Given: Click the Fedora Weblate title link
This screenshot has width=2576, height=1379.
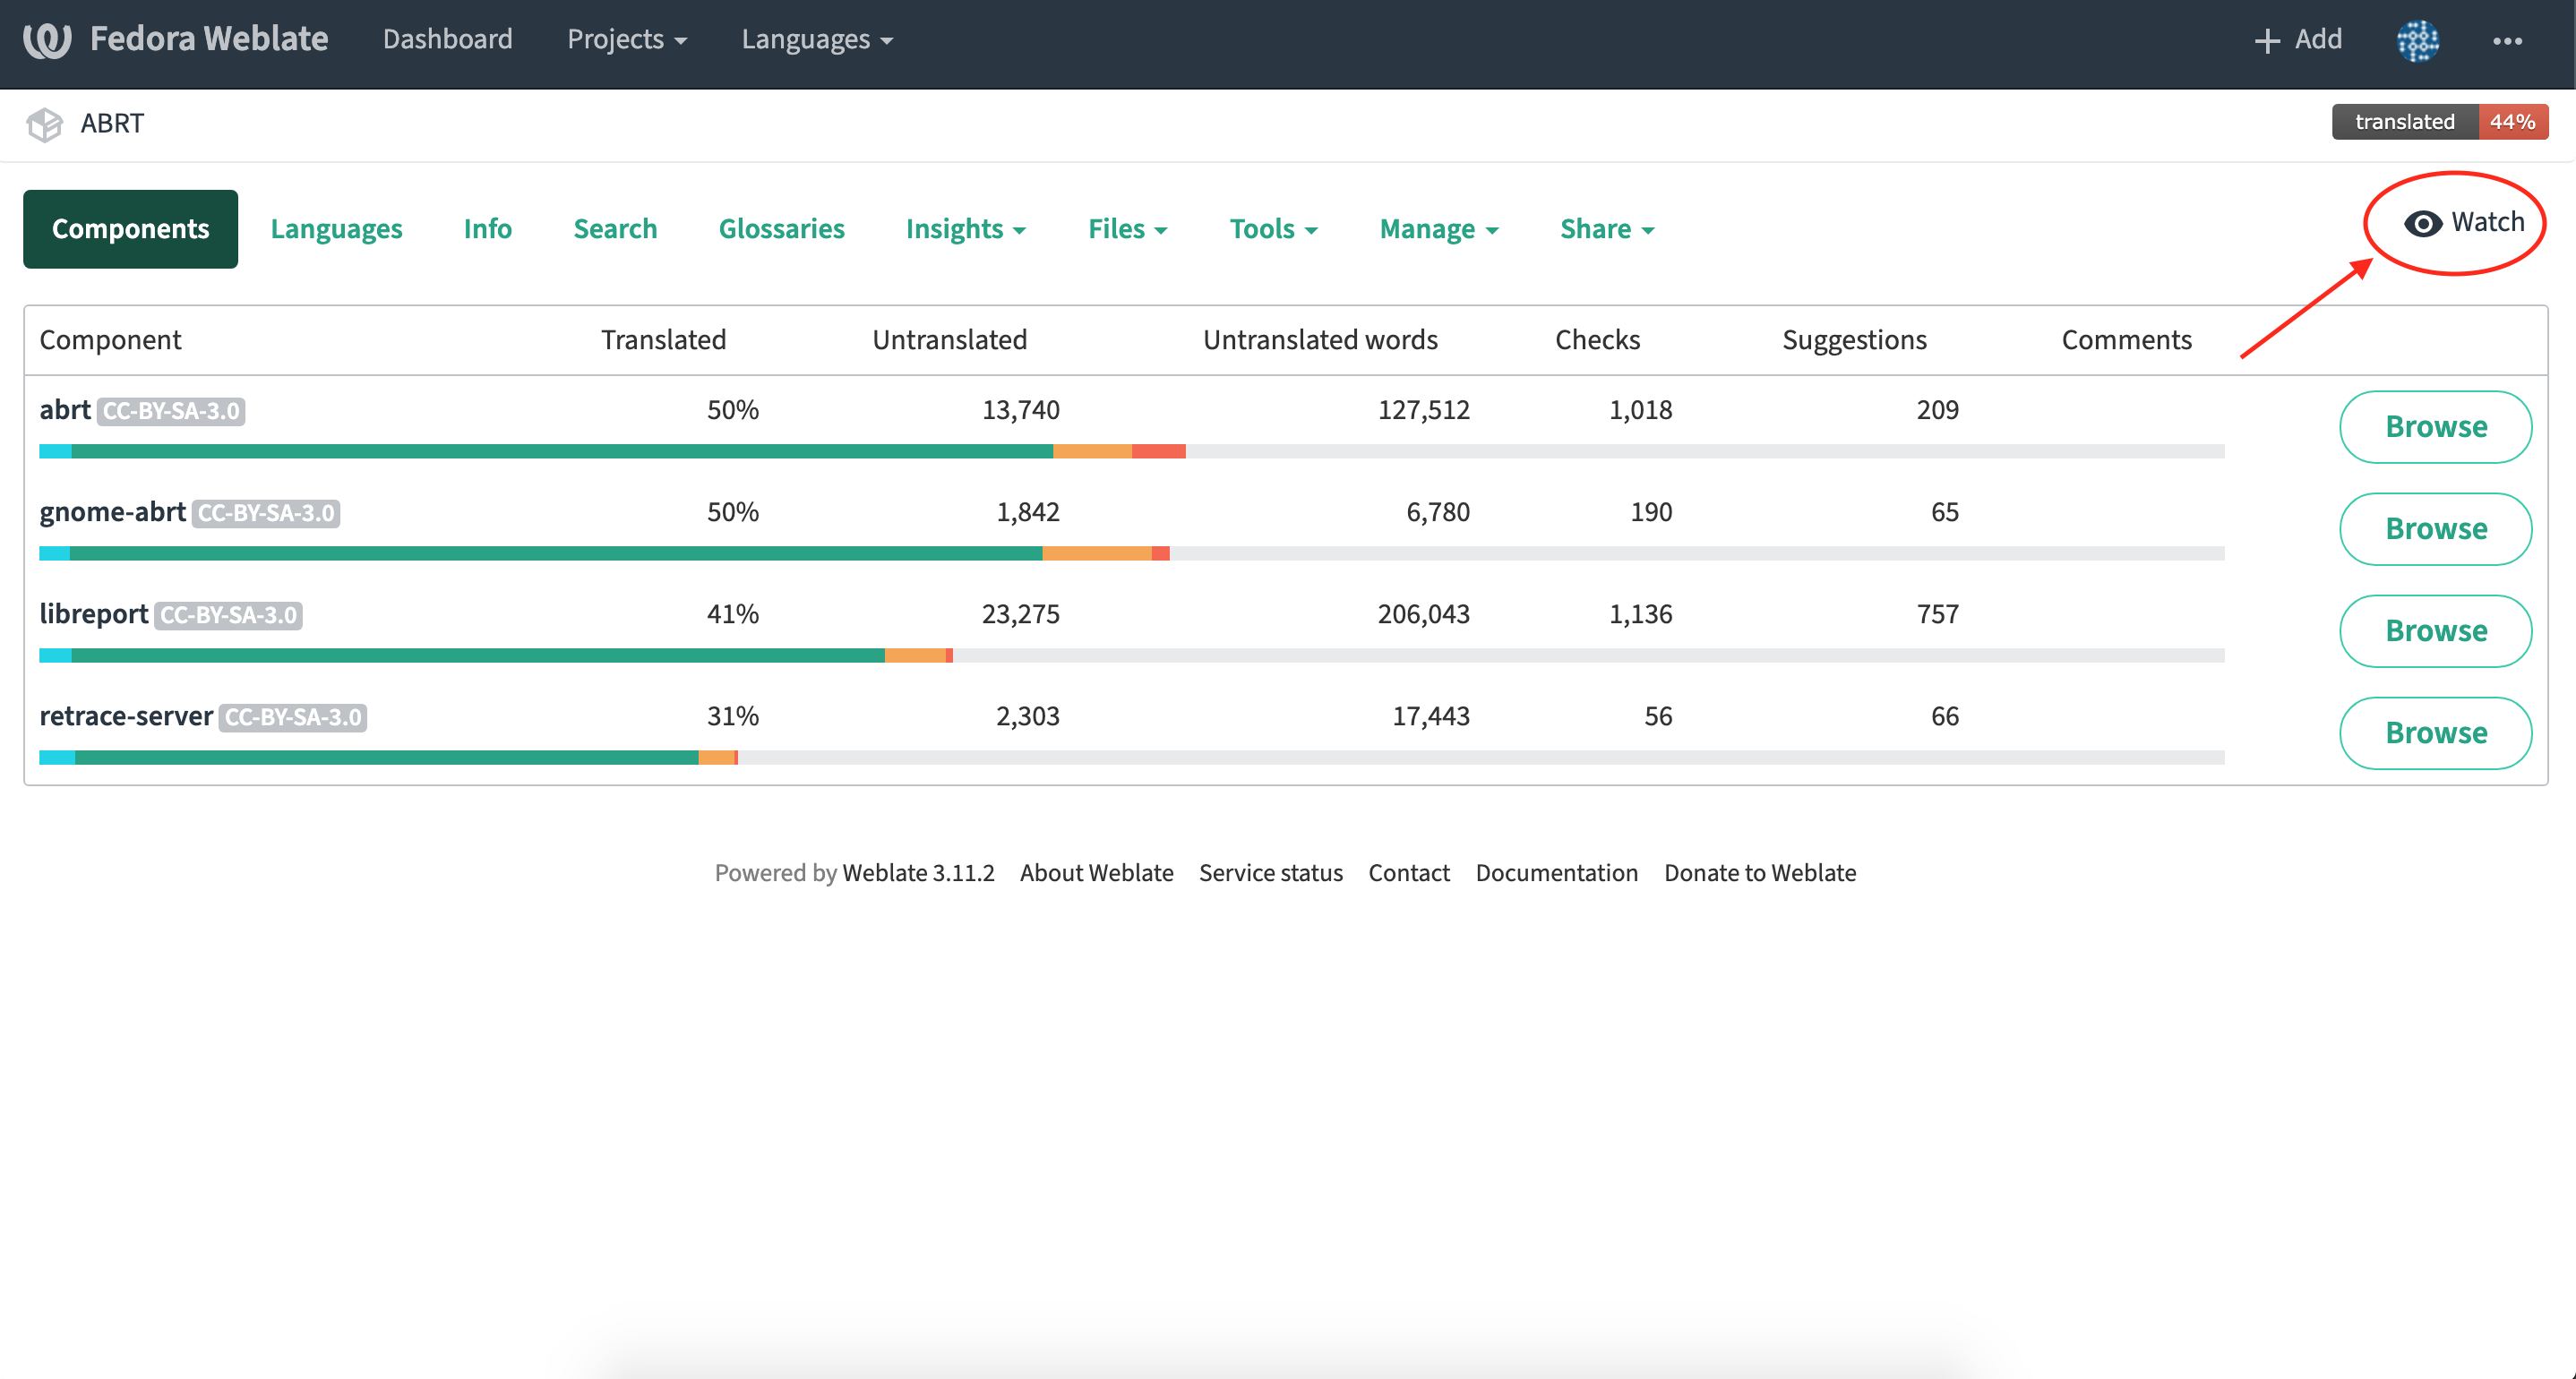Looking at the screenshot, I should [209, 39].
